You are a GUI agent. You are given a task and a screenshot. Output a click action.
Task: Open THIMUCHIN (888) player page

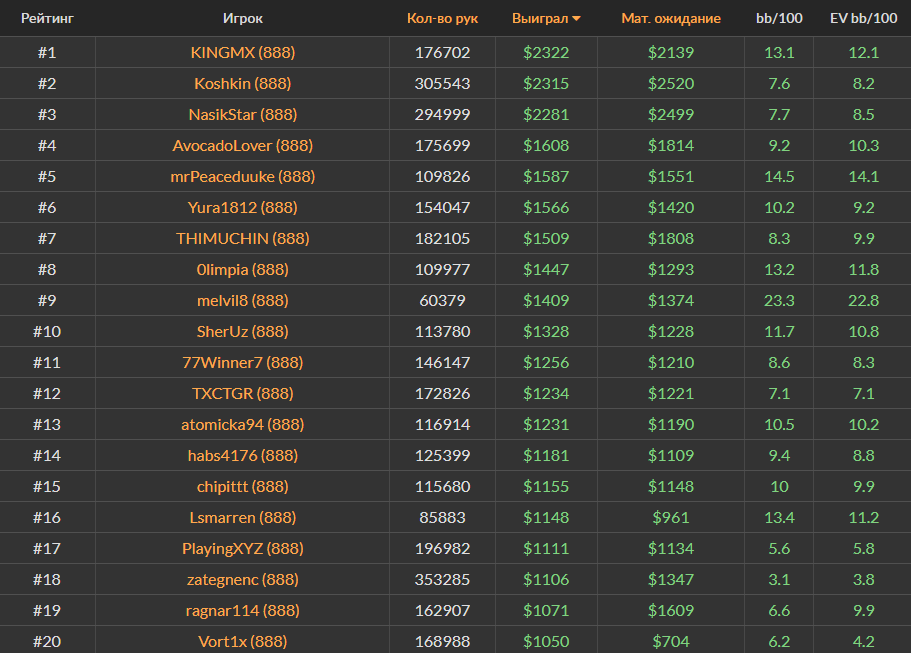243,238
